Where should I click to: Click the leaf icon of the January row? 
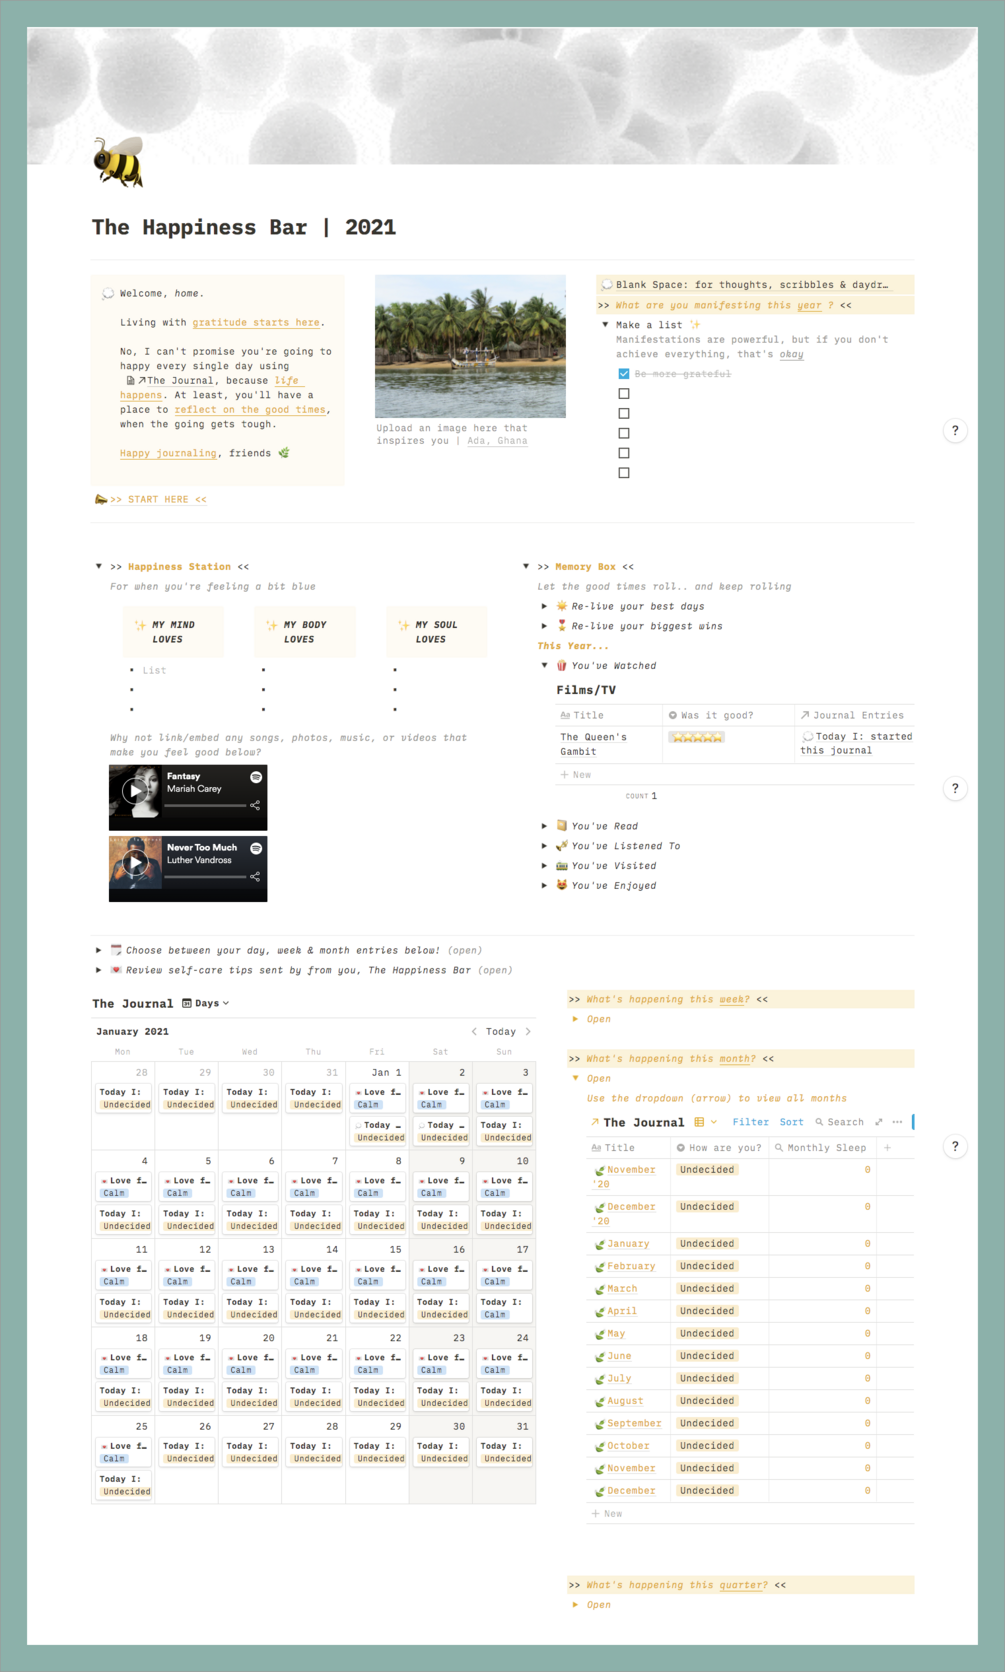599,1245
